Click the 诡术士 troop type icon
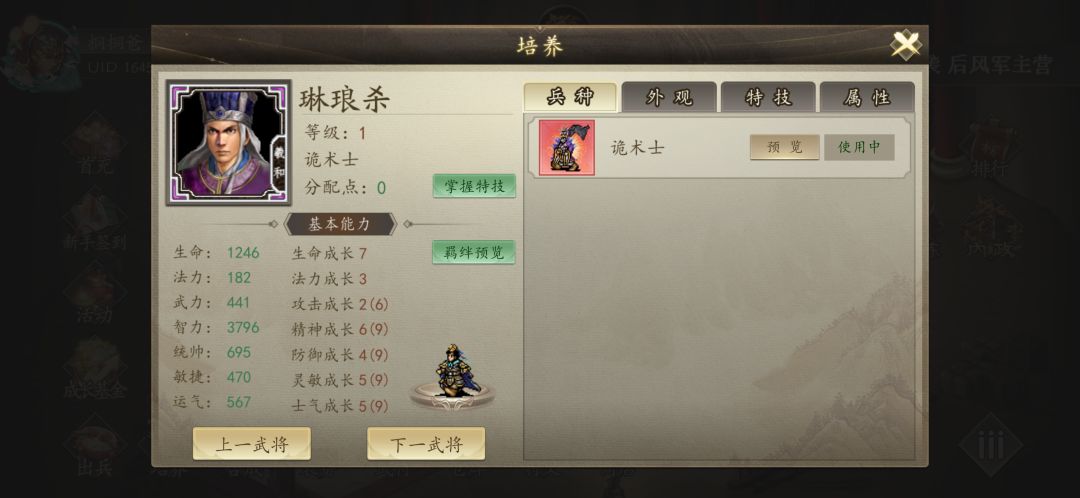1080x498 pixels. tap(566, 147)
